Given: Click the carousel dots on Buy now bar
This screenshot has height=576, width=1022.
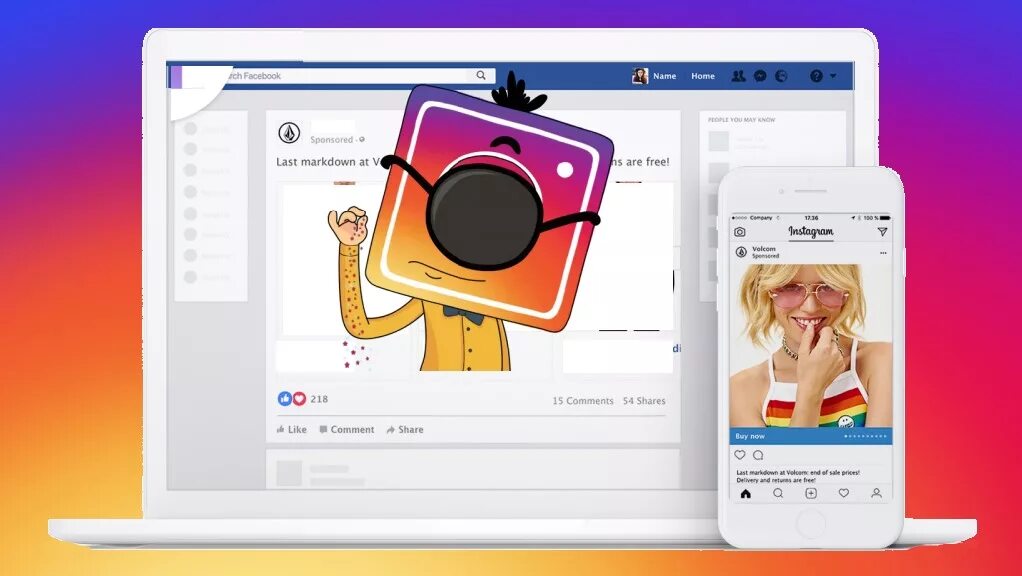Looking at the screenshot, I should (866, 436).
